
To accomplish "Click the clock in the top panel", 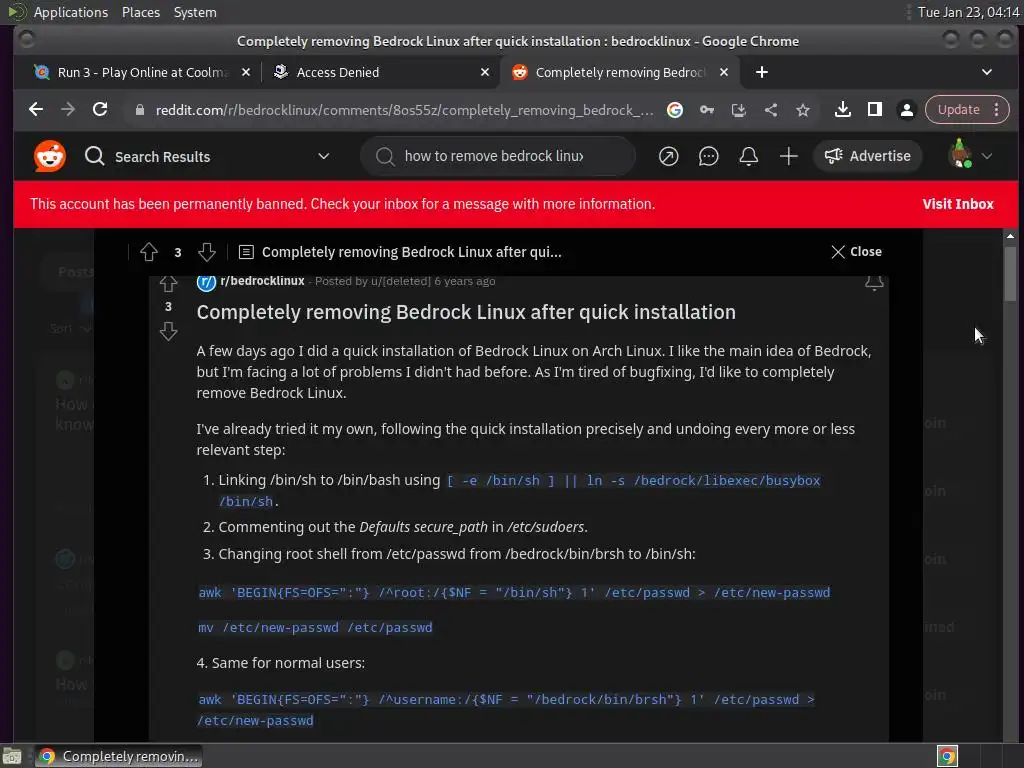I will point(968,12).
